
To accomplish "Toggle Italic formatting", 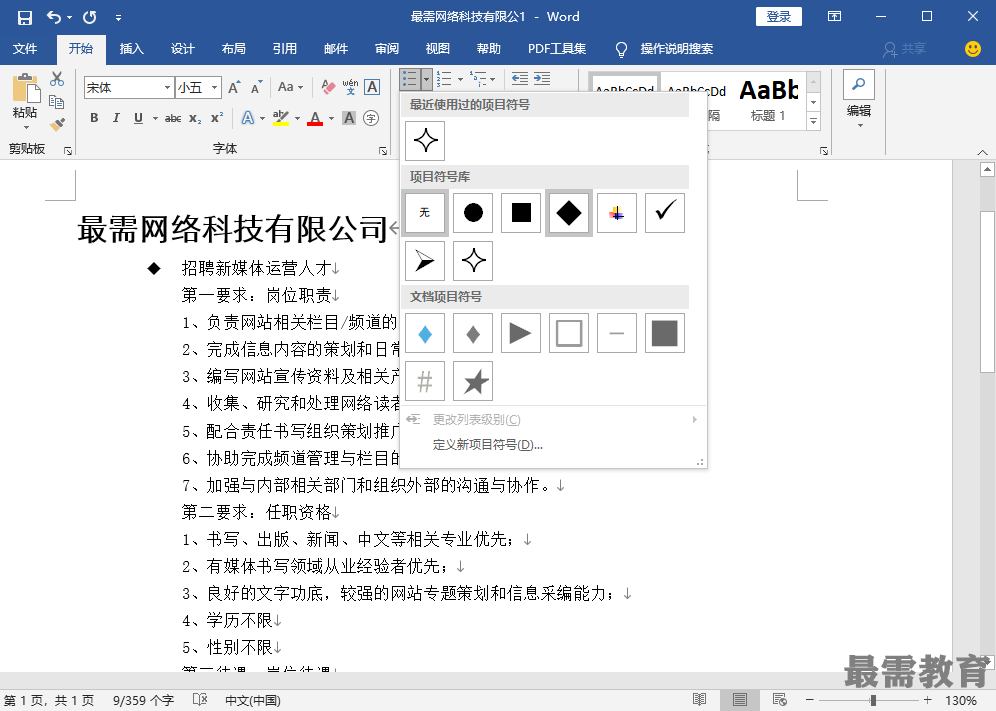I will [x=116, y=118].
